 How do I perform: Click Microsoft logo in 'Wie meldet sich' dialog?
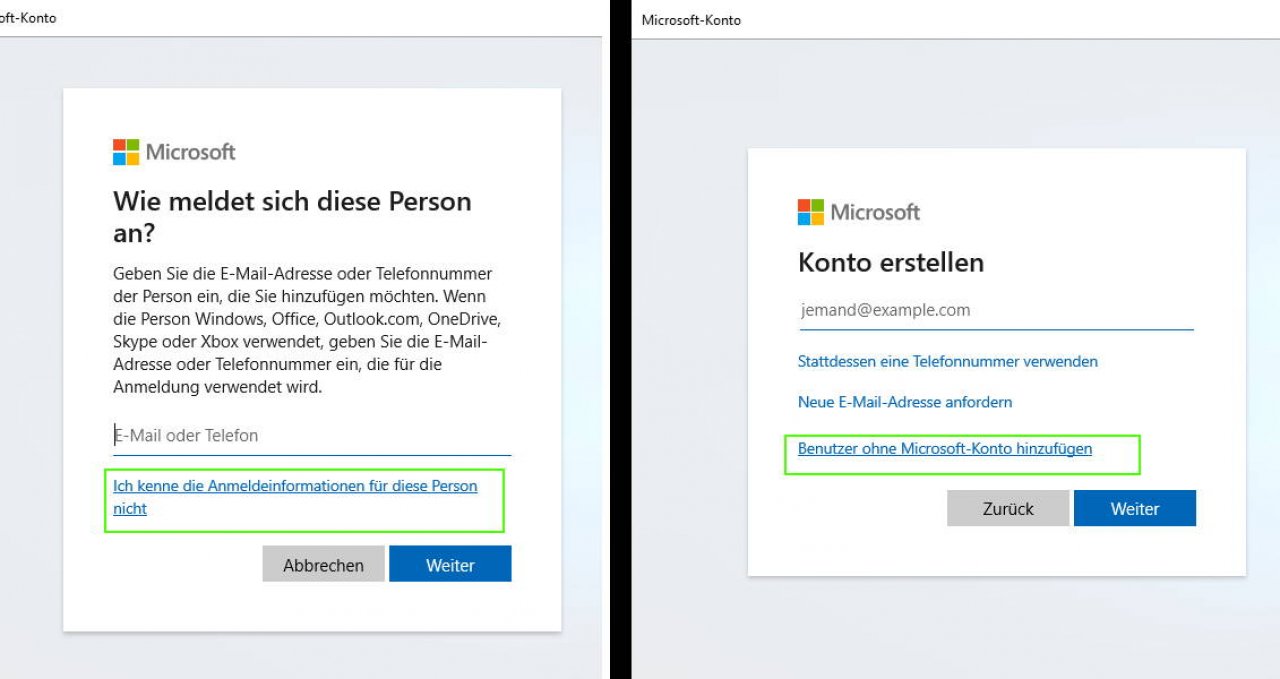point(174,152)
